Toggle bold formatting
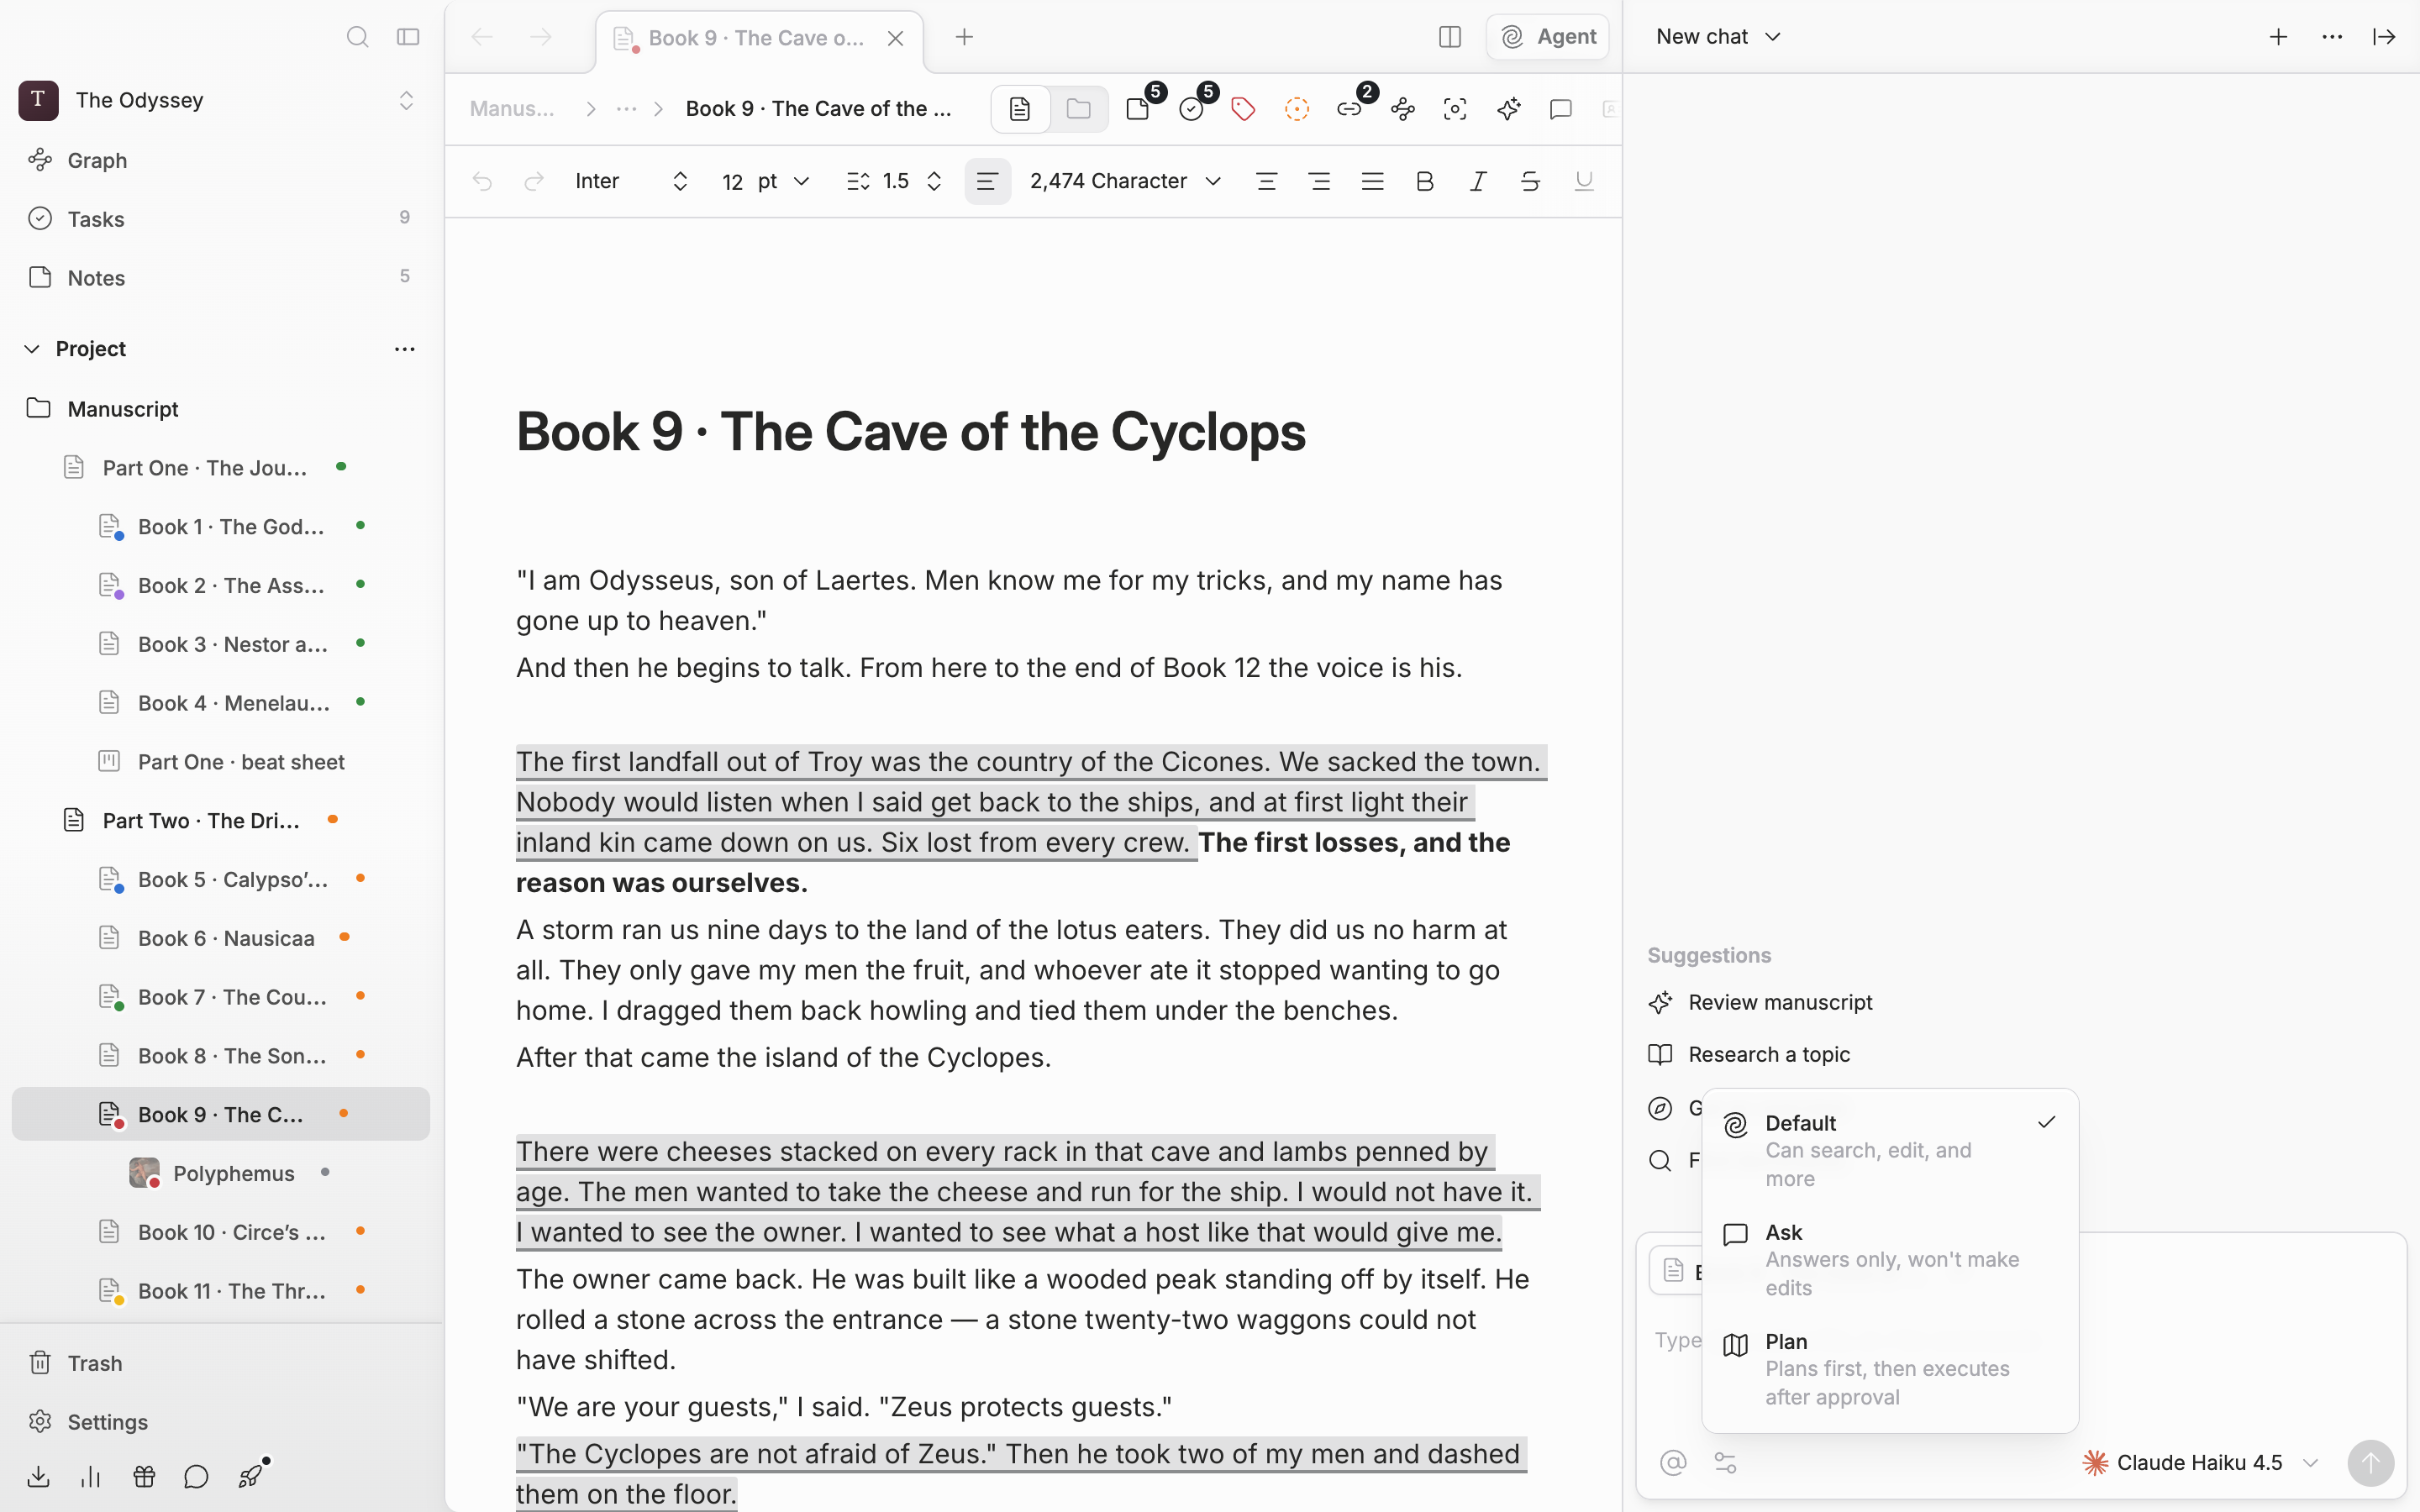 point(1425,181)
